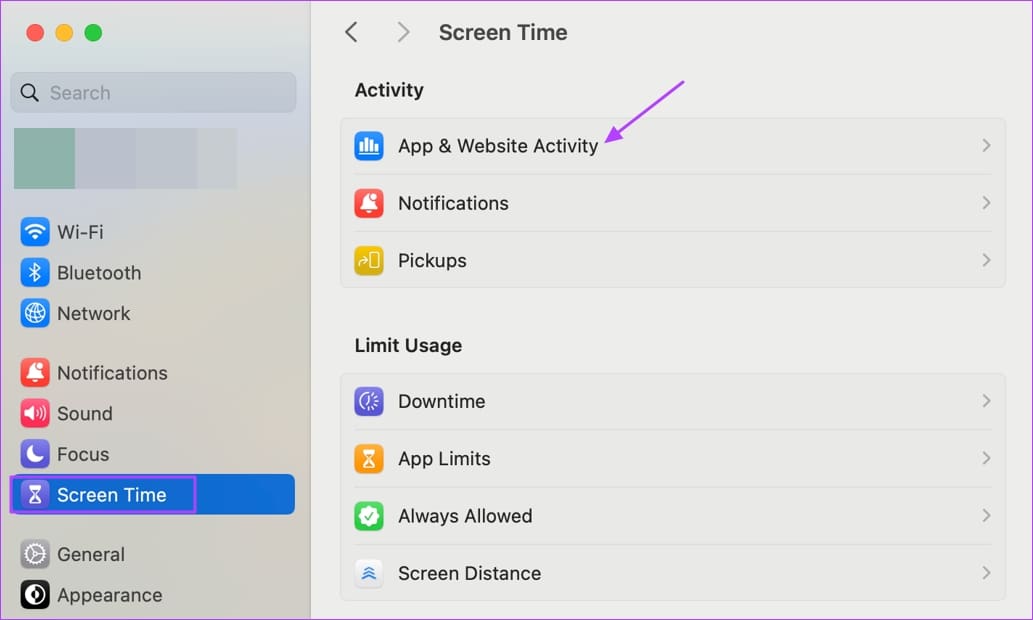This screenshot has height=620, width=1033.
Task: Click the App Limits hourglass icon
Action: (x=369, y=458)
